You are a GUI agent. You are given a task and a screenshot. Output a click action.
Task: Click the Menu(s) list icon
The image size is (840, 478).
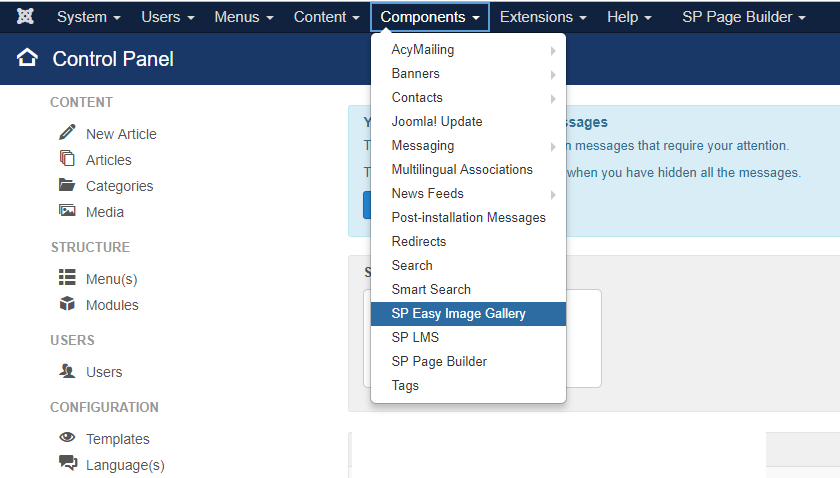point(67,278)
